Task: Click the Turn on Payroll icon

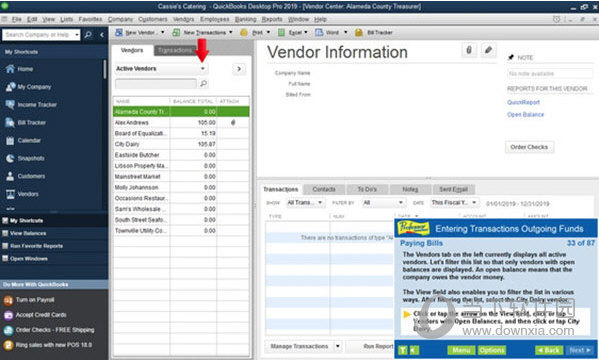Action: pos(8,300)
